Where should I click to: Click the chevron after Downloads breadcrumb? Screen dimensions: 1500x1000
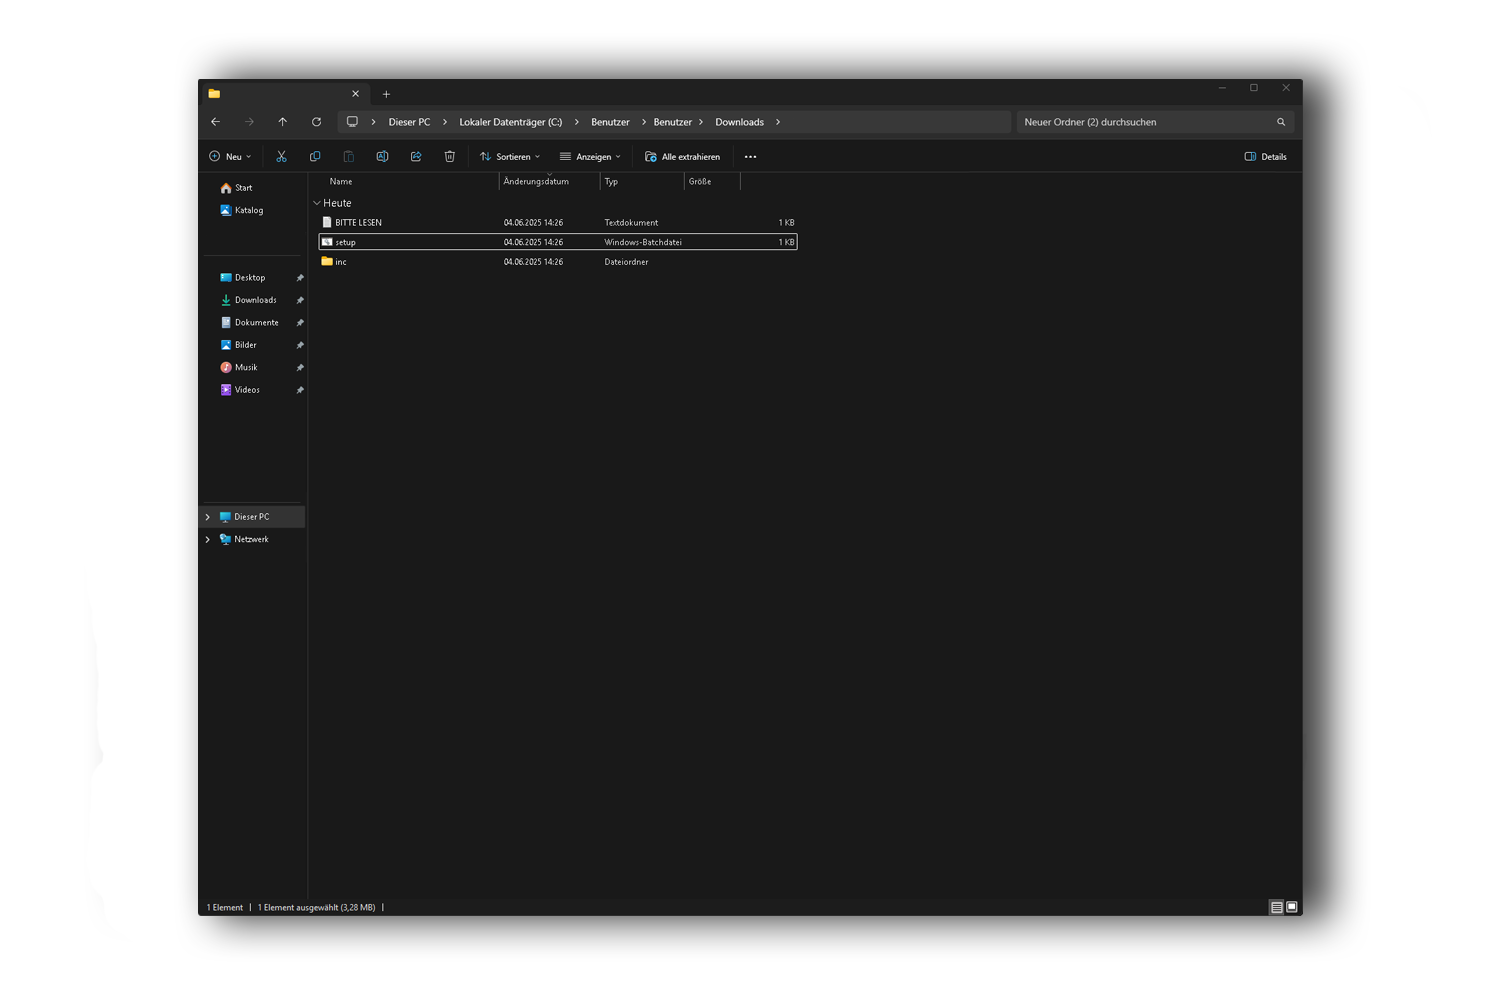[778, 122]
